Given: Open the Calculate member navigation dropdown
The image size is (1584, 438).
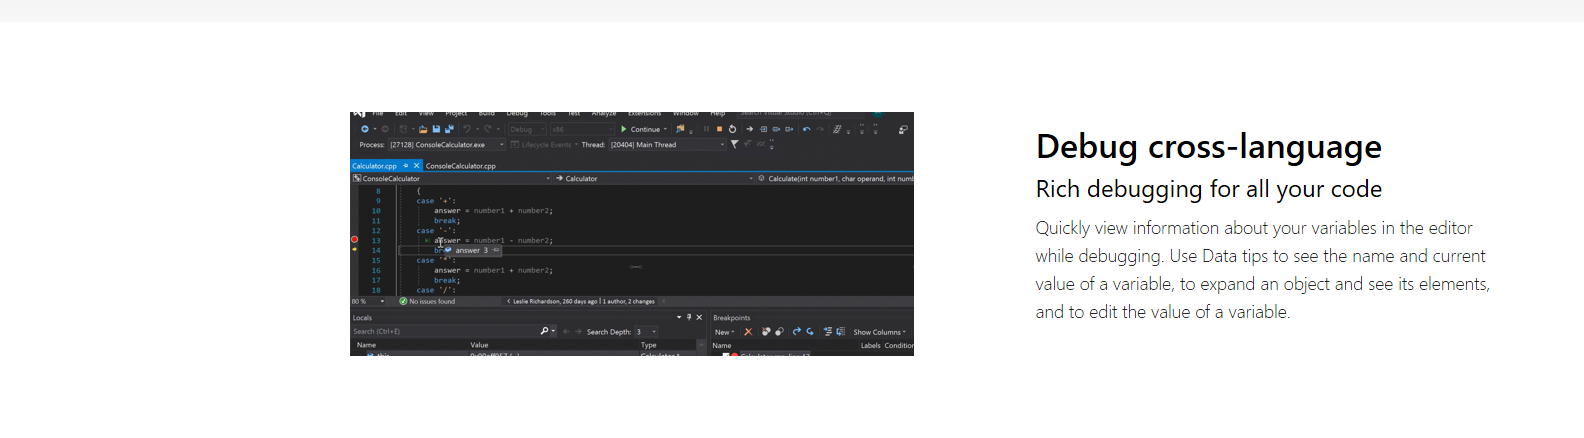Looking at the screenshot, I should pyautogui.click(x=835, y=178).
